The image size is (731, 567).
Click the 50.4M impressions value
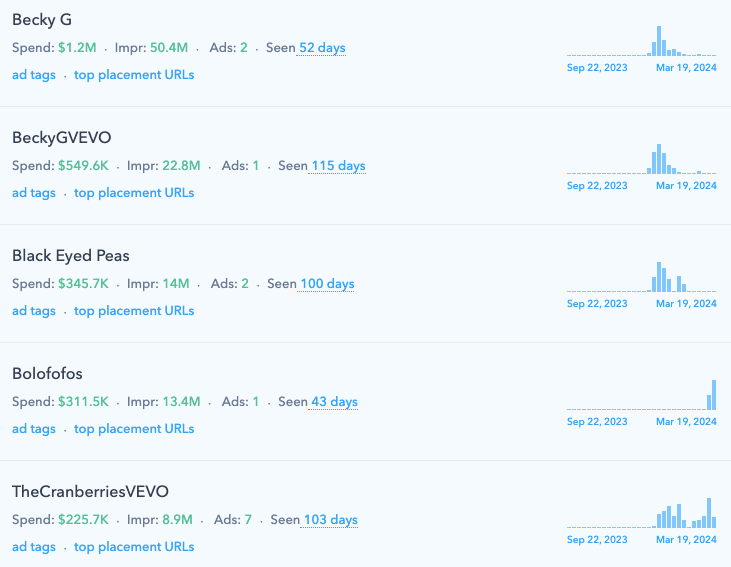coord(169,48)
